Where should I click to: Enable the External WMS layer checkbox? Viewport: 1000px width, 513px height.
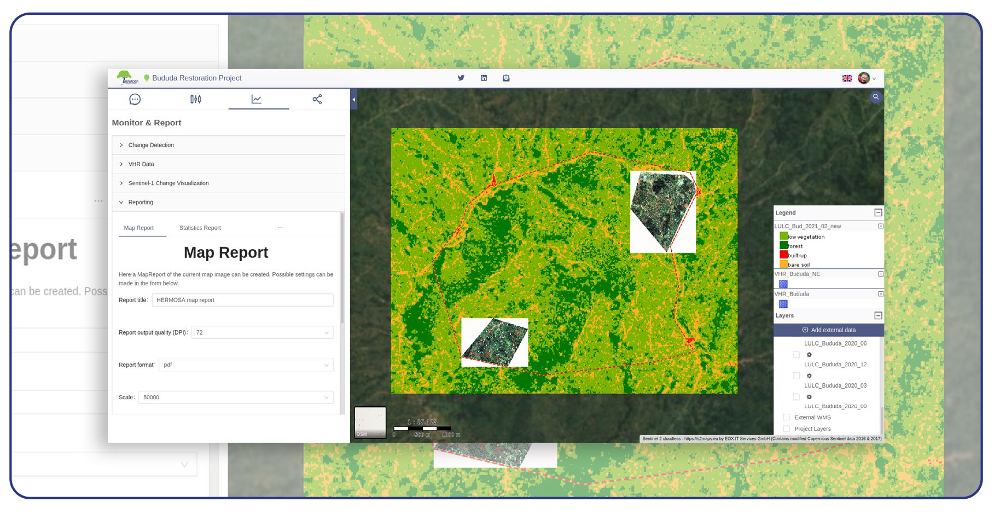(785, 417)
